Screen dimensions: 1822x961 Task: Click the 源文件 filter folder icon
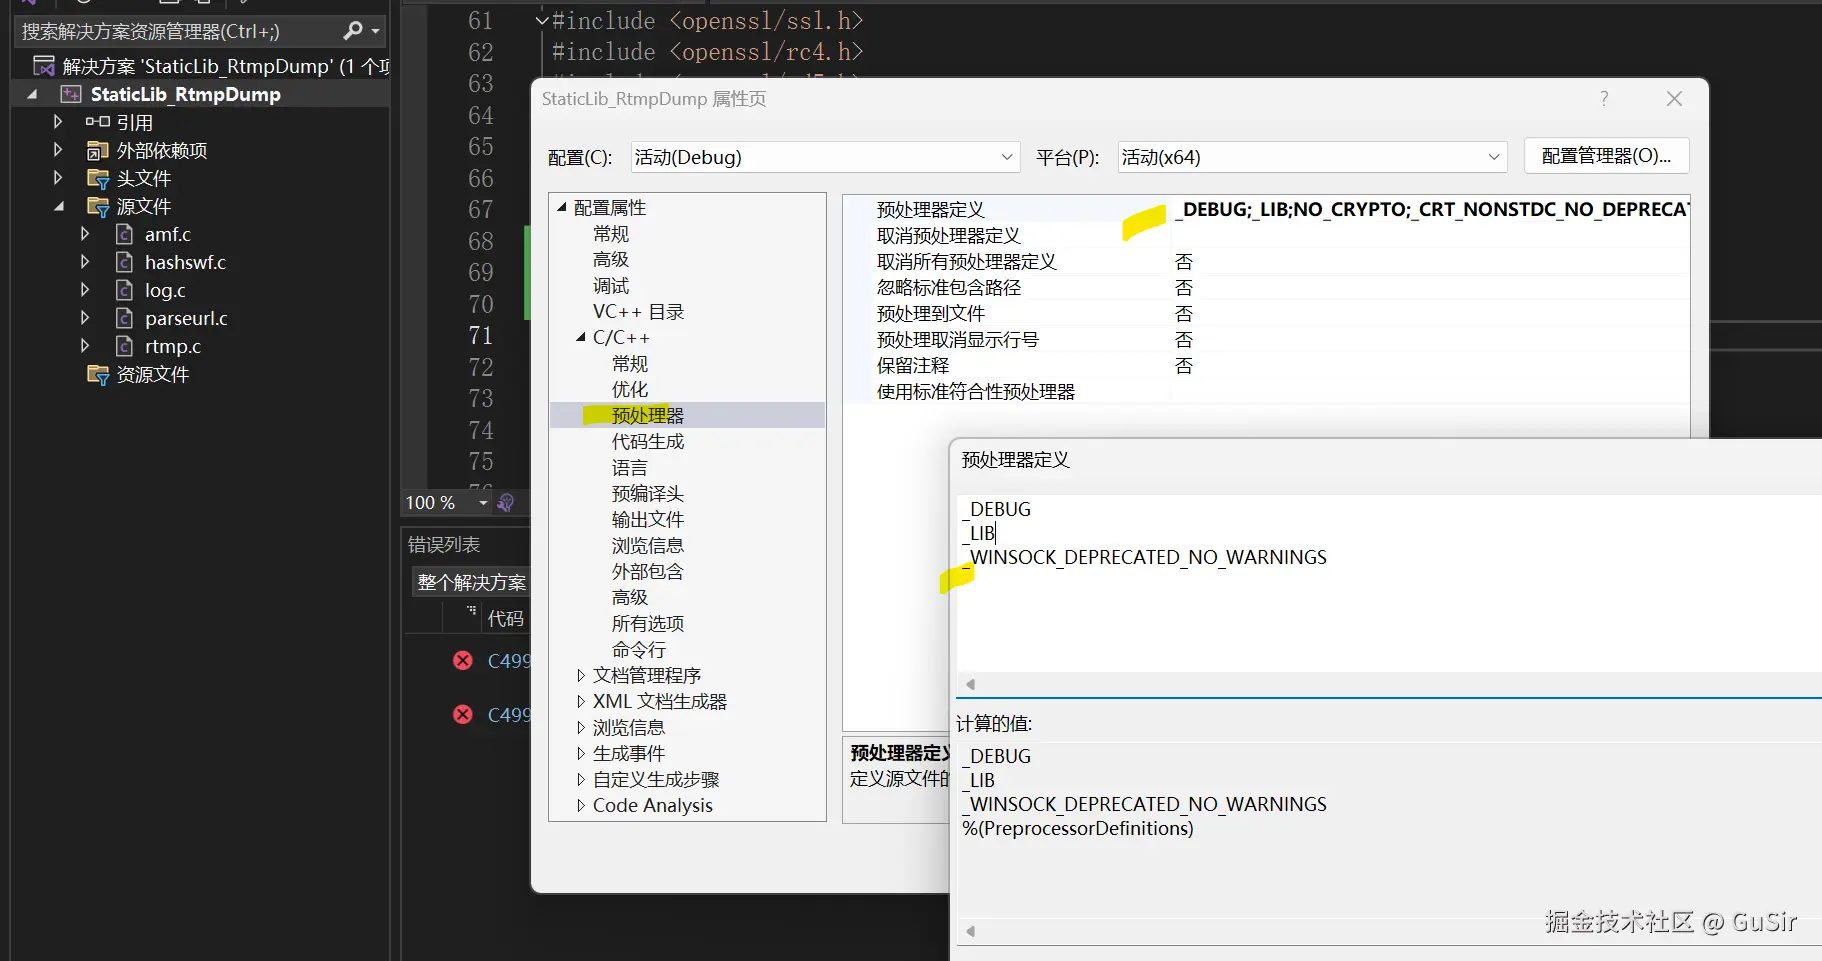[x=98, y=206]
